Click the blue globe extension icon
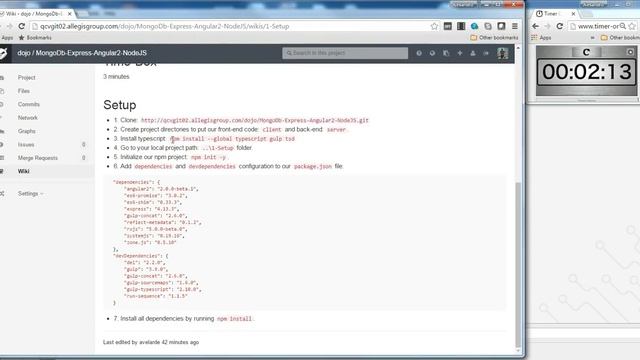The image size is (640, 360). (x=474, y=26)
